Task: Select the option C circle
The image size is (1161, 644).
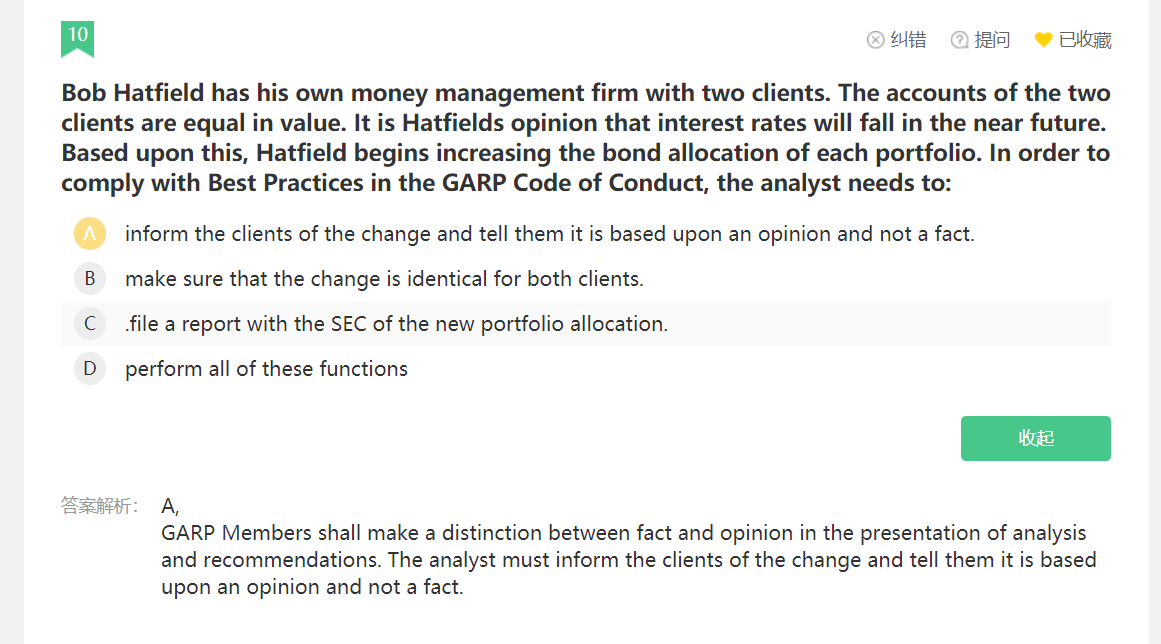Action: point(90,324)
